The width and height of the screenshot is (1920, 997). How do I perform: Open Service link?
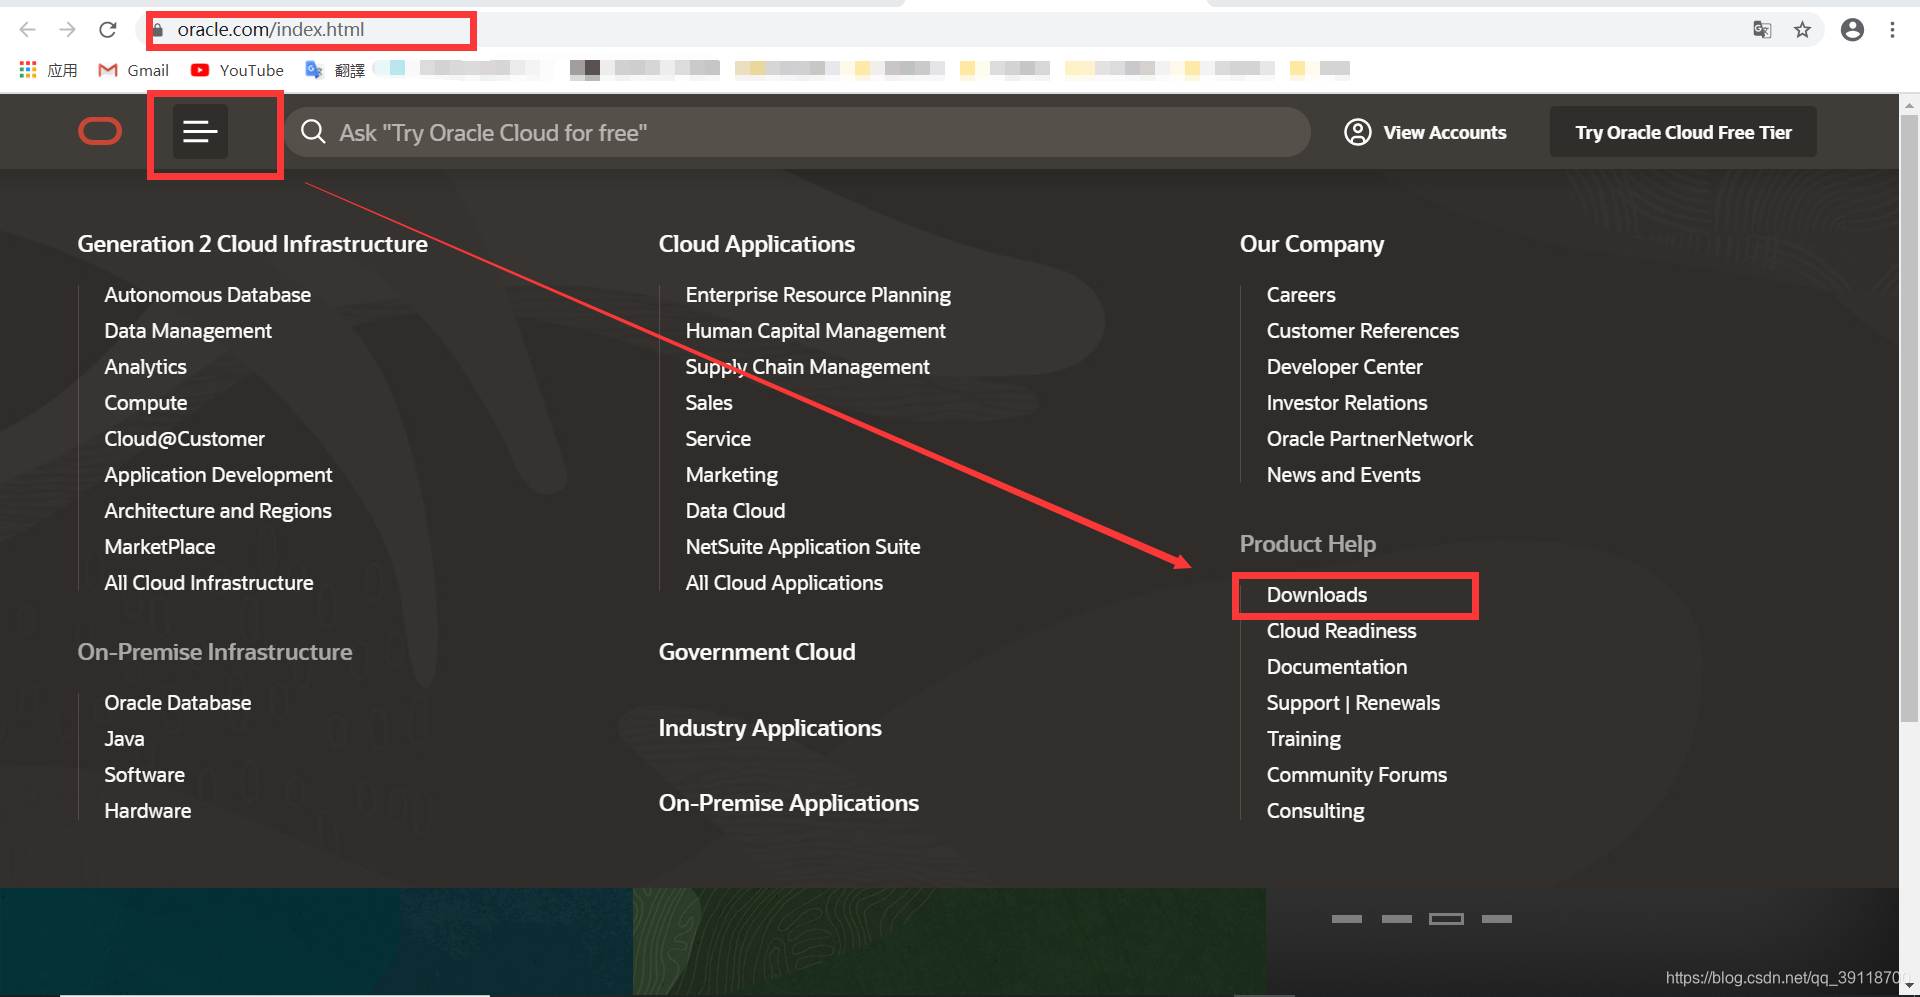717,439
